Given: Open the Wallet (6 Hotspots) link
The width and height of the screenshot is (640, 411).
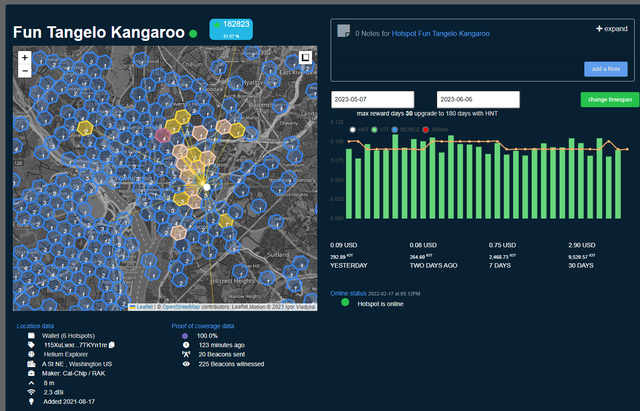Looking at the screenshot, I should tap(68, 335).
